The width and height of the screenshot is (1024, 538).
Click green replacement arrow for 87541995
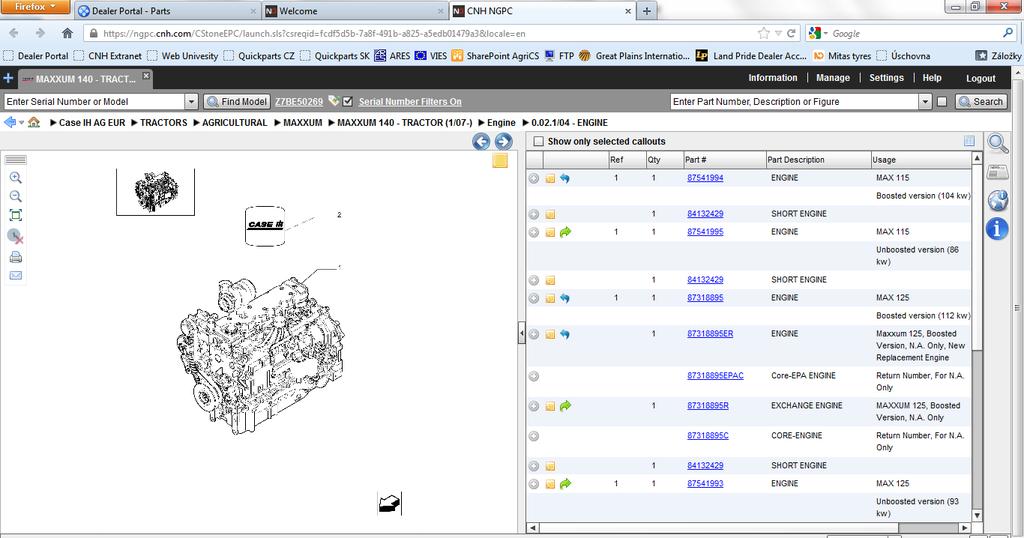[x=566, y=232]
